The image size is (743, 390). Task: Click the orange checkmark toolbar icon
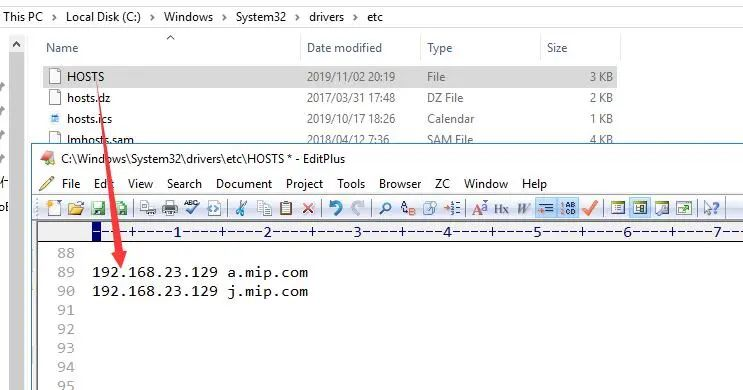[590, 208]
